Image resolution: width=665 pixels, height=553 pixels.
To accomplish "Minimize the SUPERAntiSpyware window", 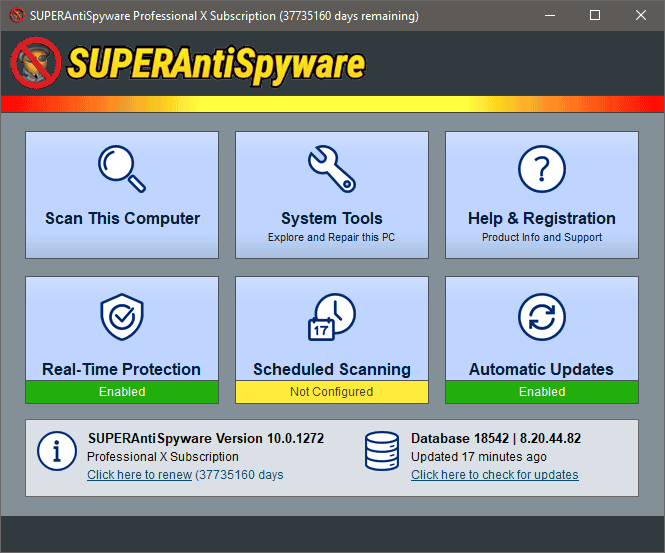I will (550, 16).
